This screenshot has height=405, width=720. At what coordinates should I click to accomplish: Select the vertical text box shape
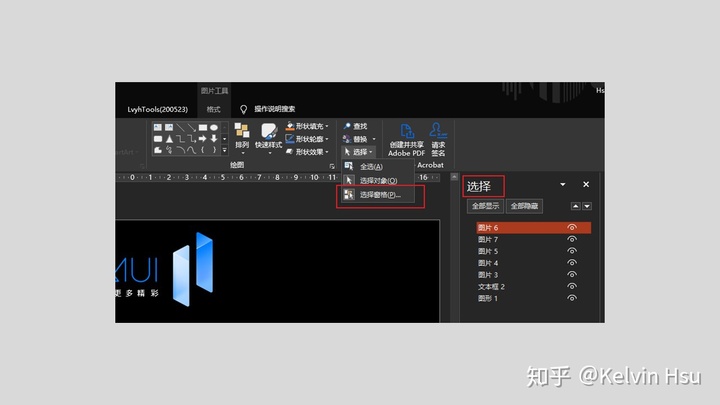tap(169, 127)
